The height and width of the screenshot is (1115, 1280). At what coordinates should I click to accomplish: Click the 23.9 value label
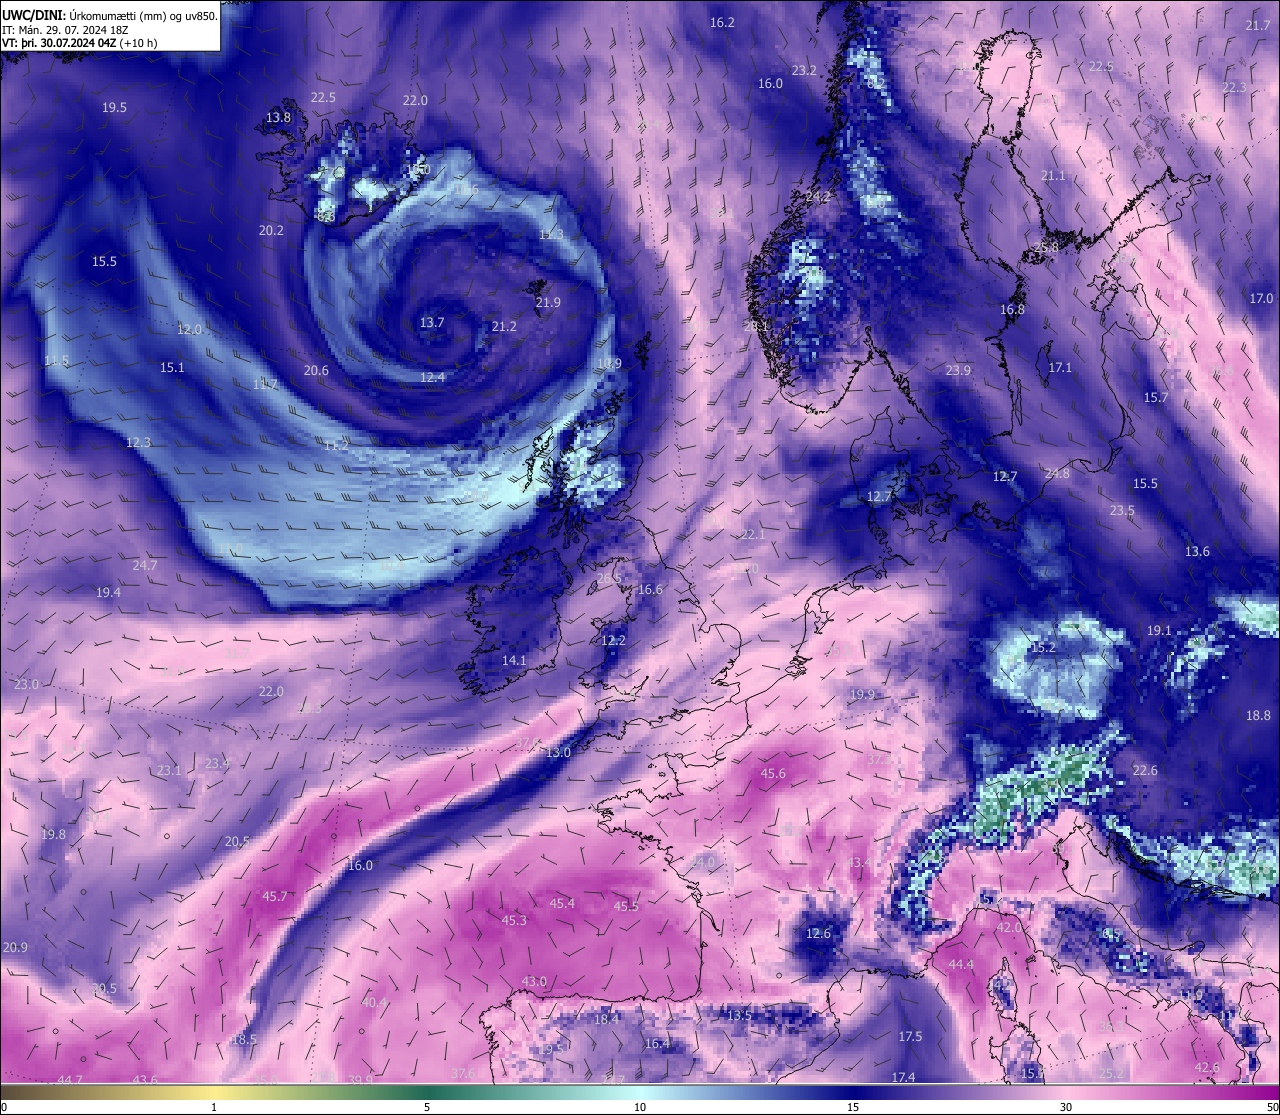[958, 370]
